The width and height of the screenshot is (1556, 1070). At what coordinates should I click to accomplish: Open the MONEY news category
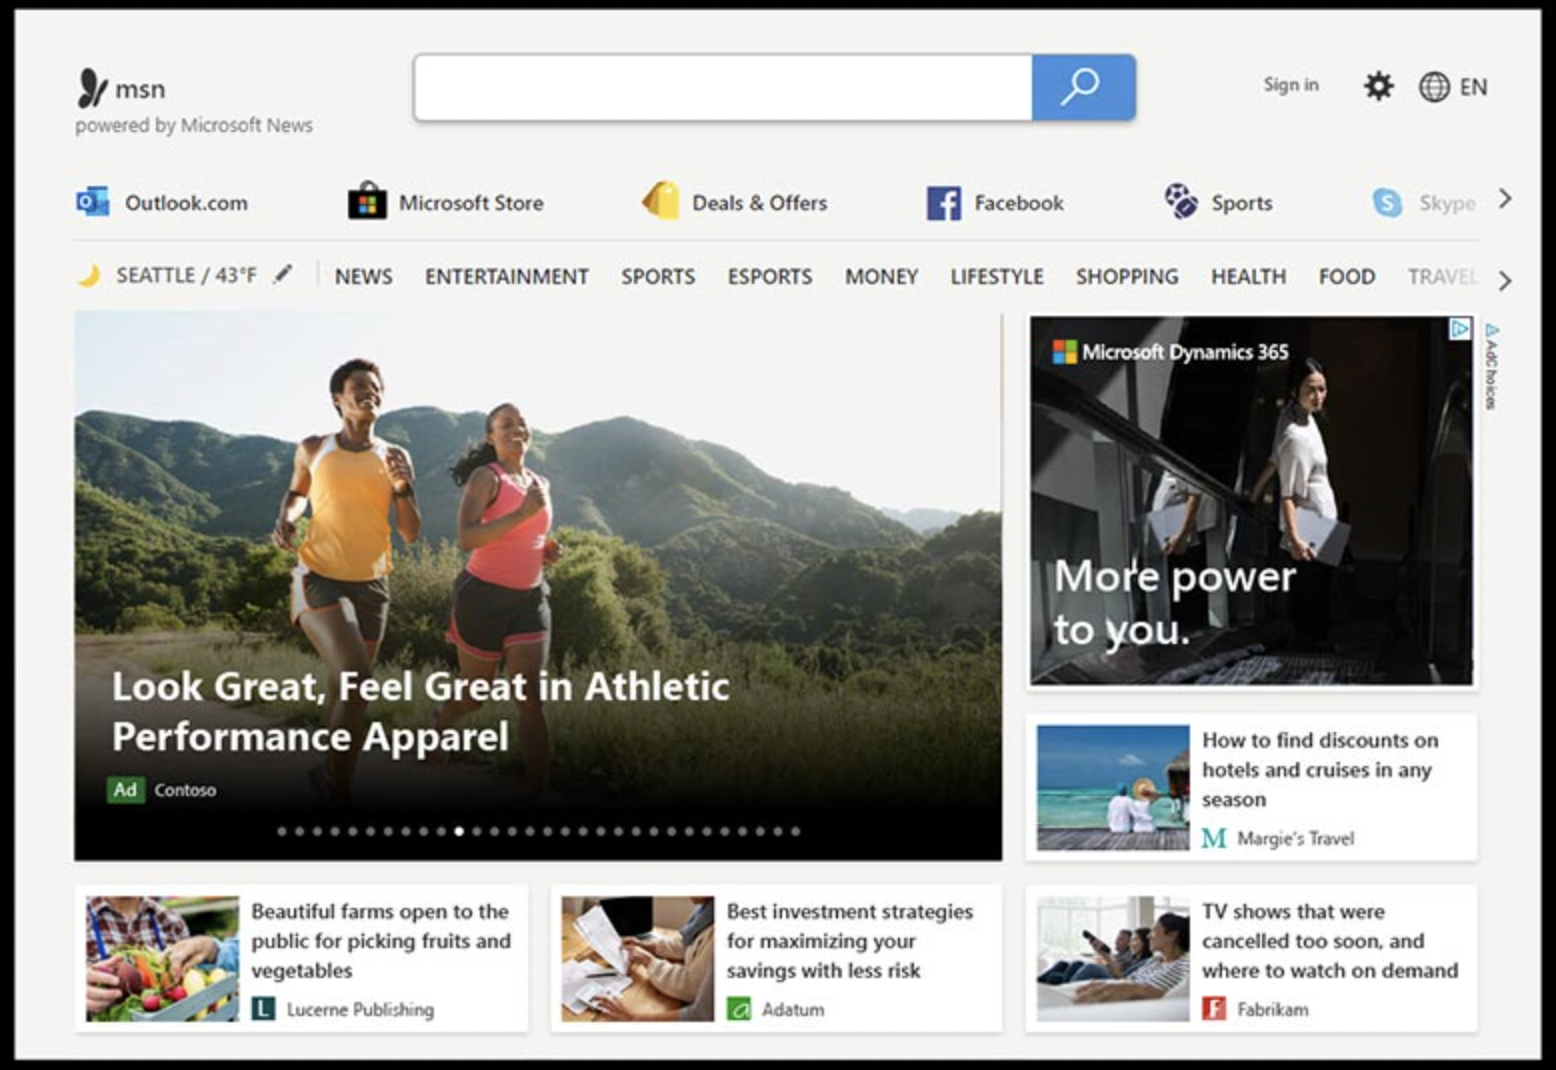(880, 277)
